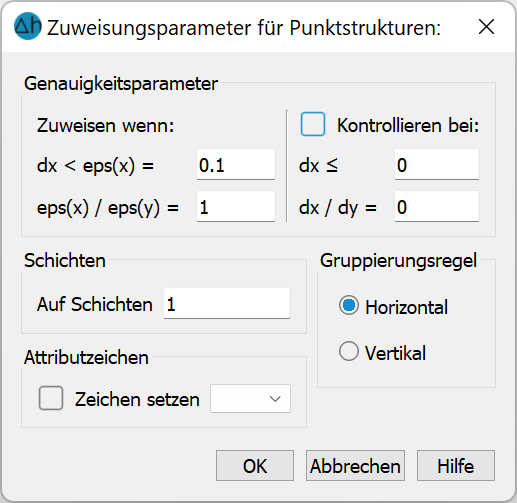Select the Horizontal grouping rule
The height and width of the screenshot is (503, 517).
click(349, 306)
